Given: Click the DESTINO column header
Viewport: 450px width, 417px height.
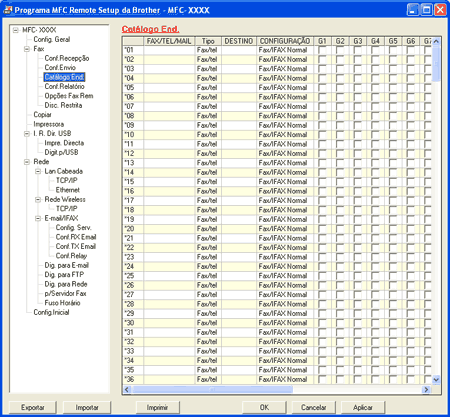Looking at the screenshot, I should click(239, 41).
